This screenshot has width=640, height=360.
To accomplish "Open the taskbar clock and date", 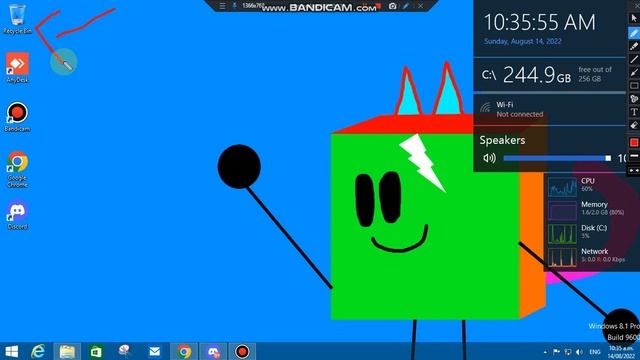I will click(x=621, y=352).
